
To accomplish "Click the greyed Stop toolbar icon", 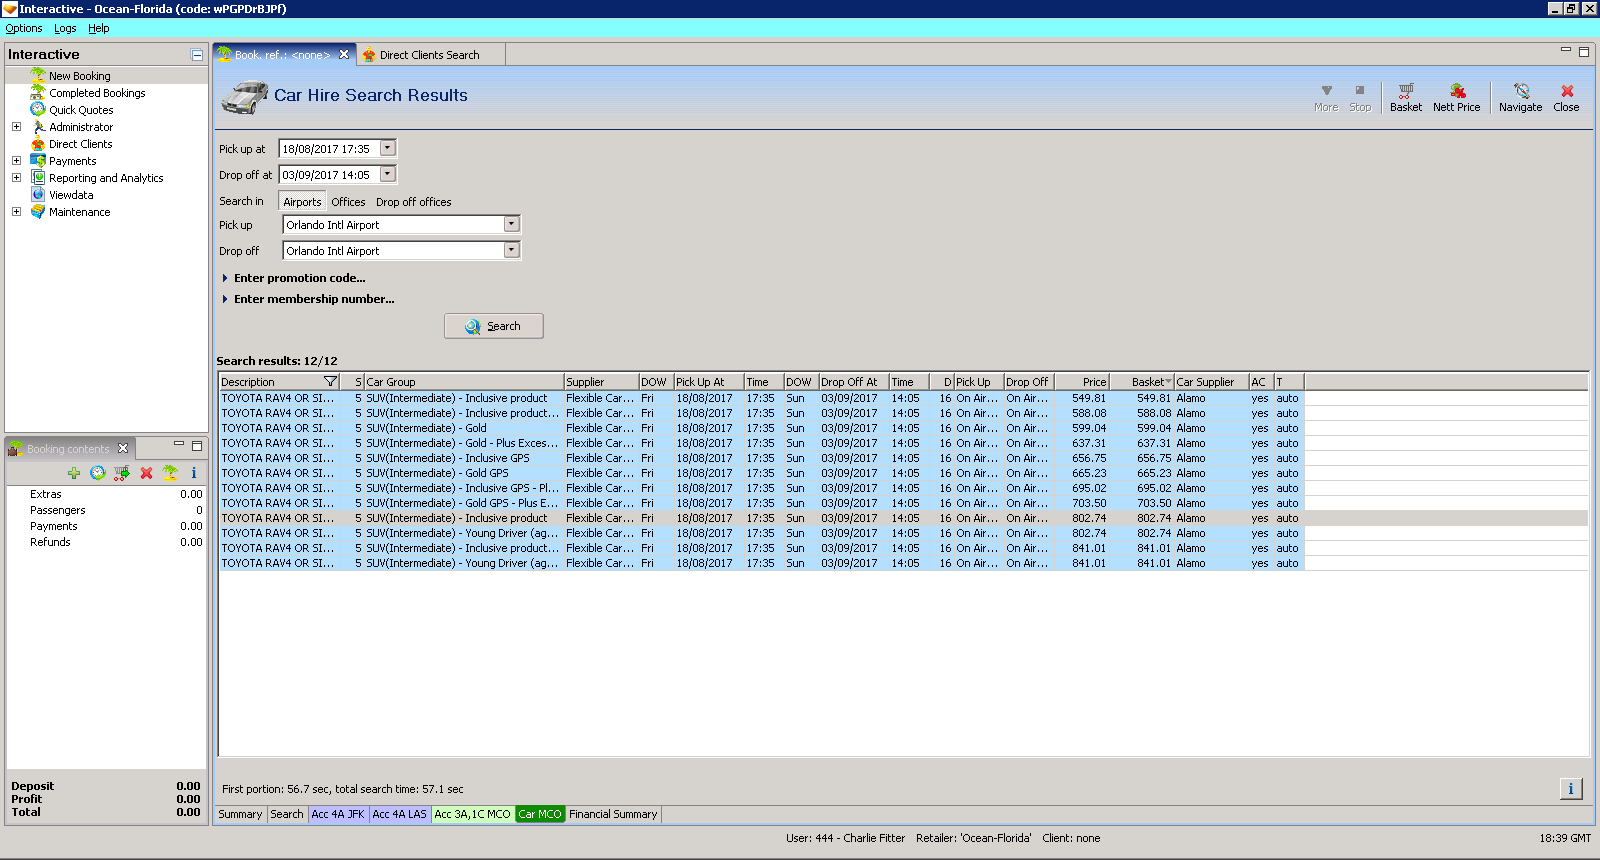I will [x=1360, y=97].
